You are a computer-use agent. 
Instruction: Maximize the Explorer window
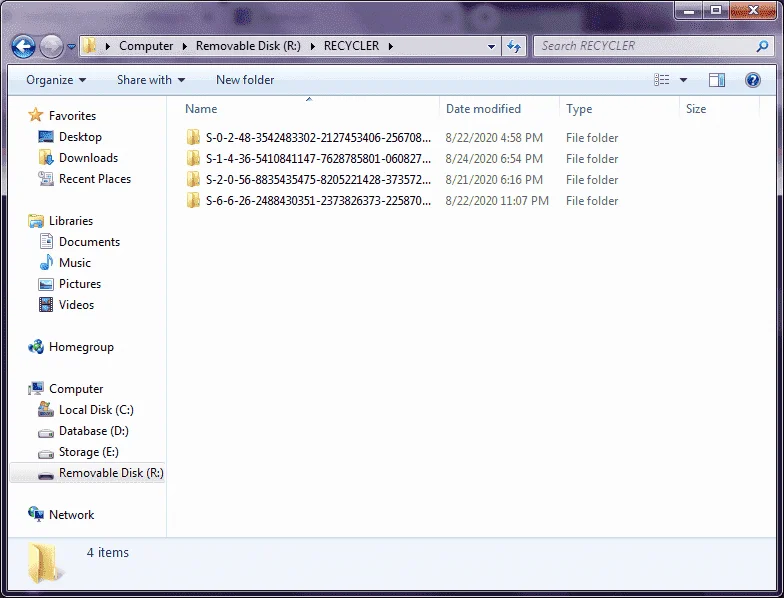point(716,10)
